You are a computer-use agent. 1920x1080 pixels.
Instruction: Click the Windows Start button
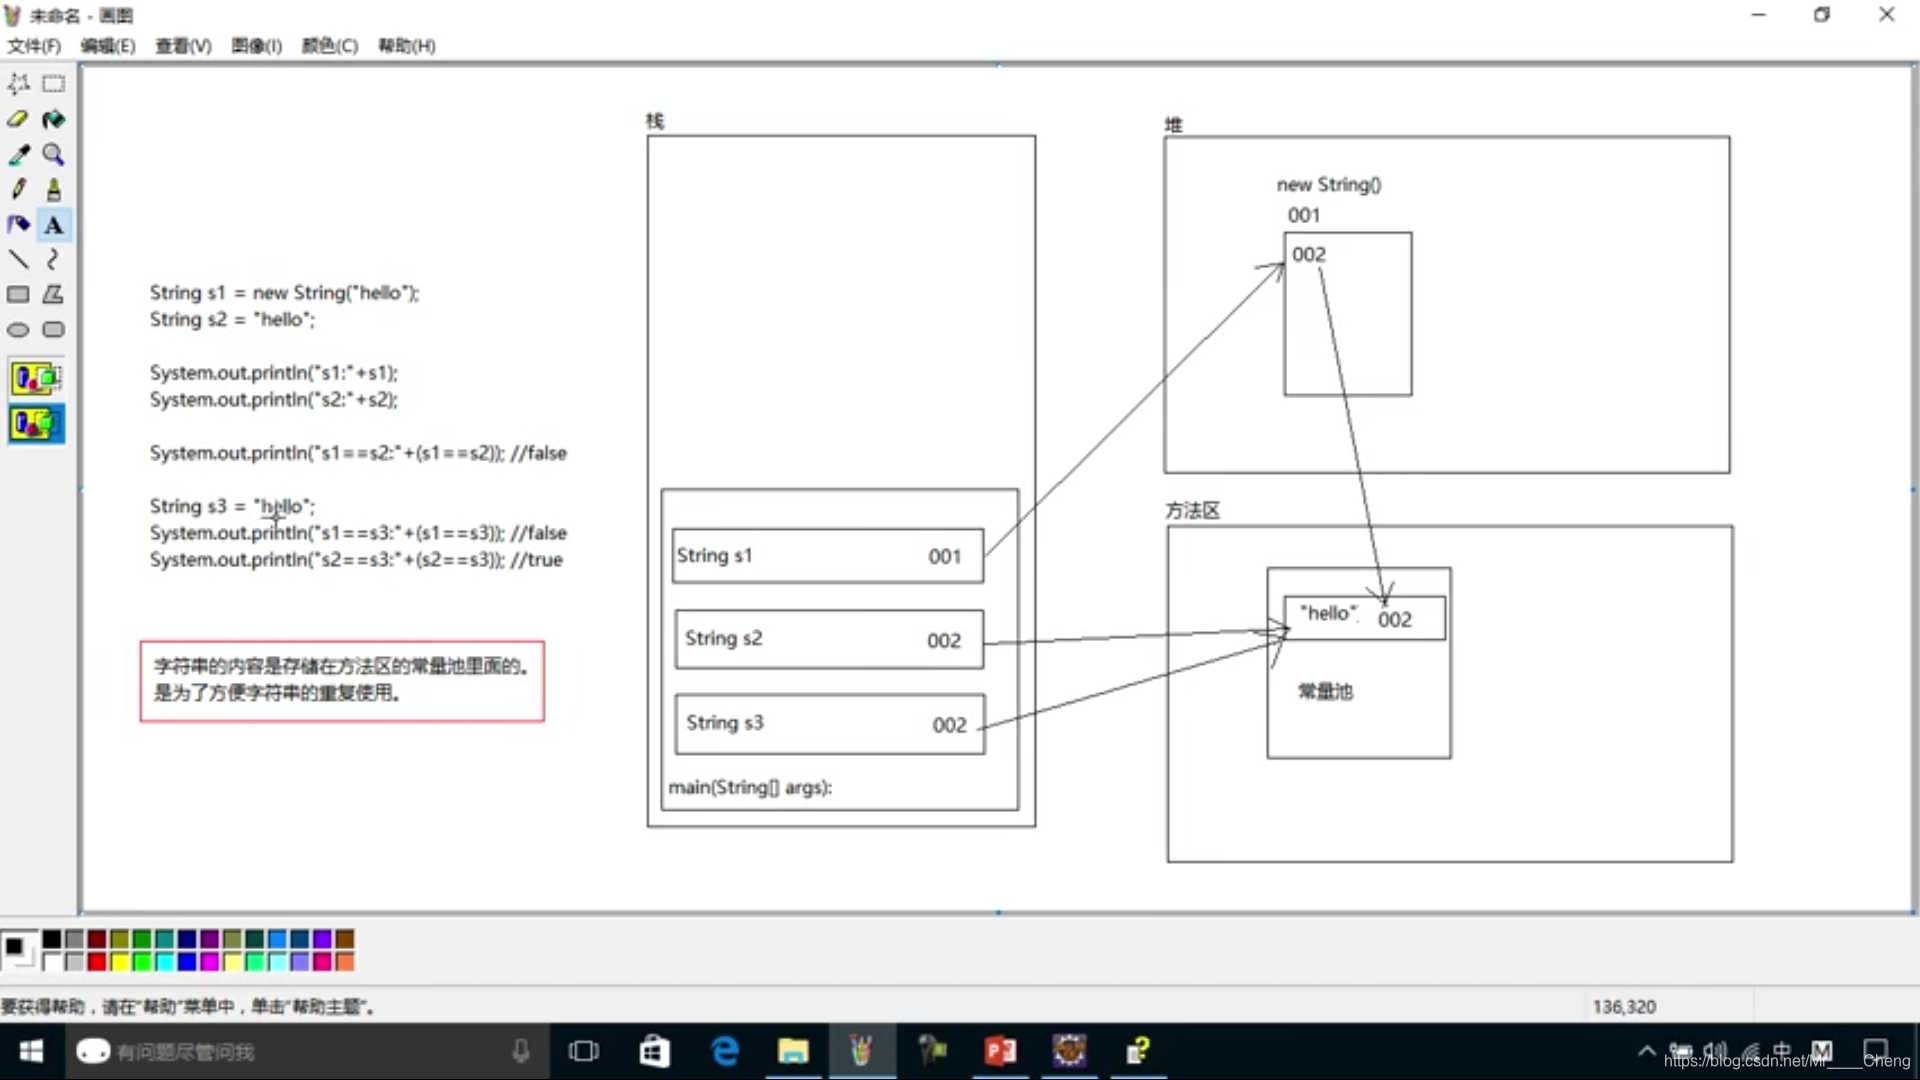click(x=31, y=1051)
